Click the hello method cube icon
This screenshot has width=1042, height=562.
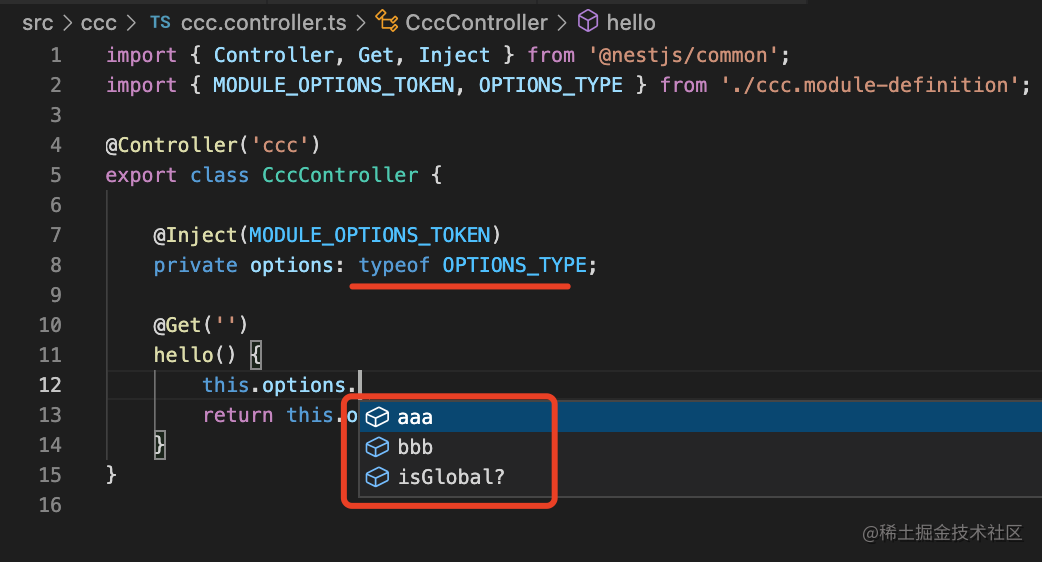[x=589, y=22]
